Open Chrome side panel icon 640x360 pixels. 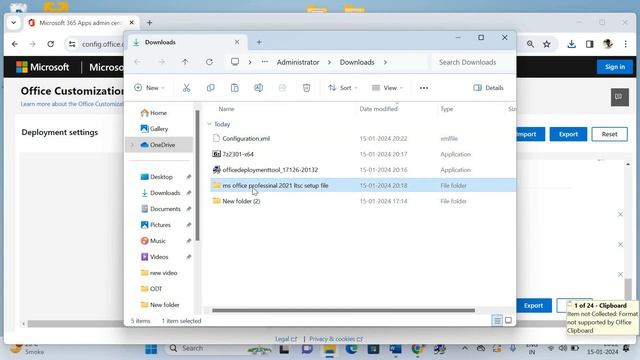[x=589, y=44]
